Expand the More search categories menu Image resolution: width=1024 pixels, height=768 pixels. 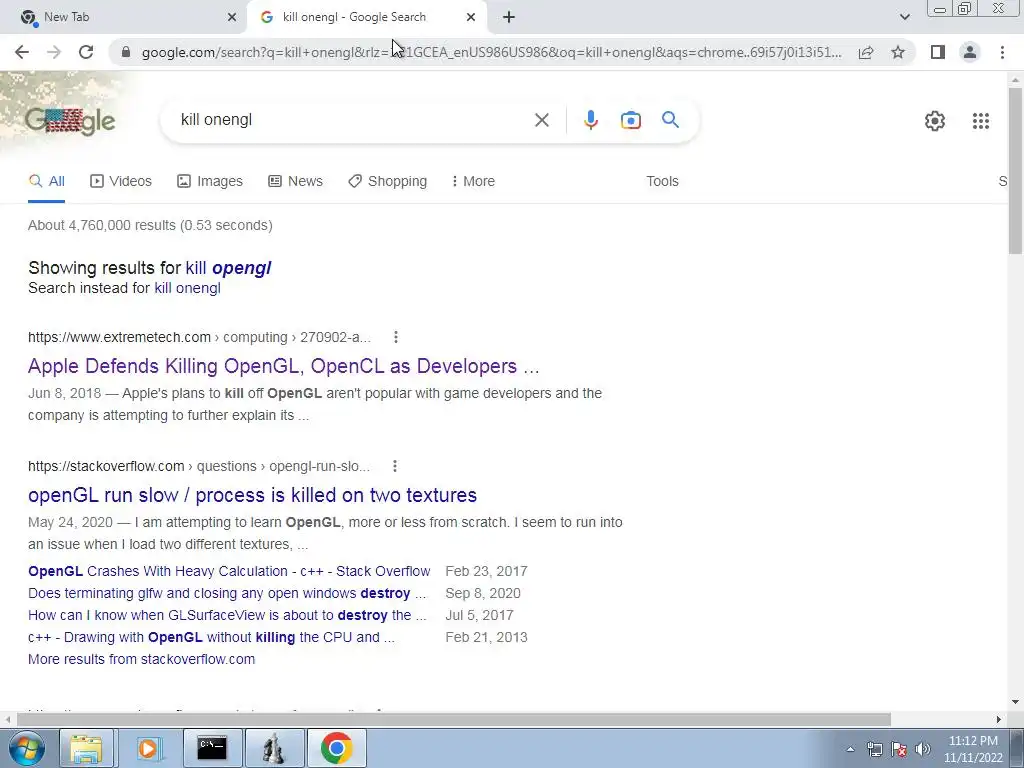pyautogui.click(x=473, y=182)
